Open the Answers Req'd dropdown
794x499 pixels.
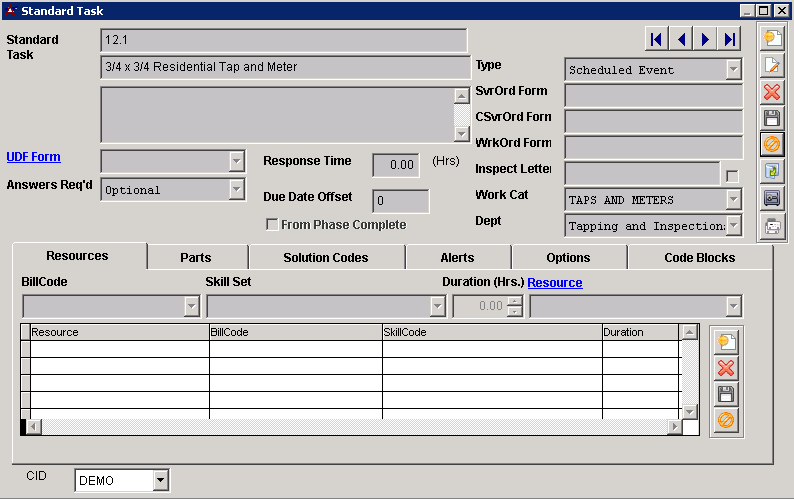236,190
